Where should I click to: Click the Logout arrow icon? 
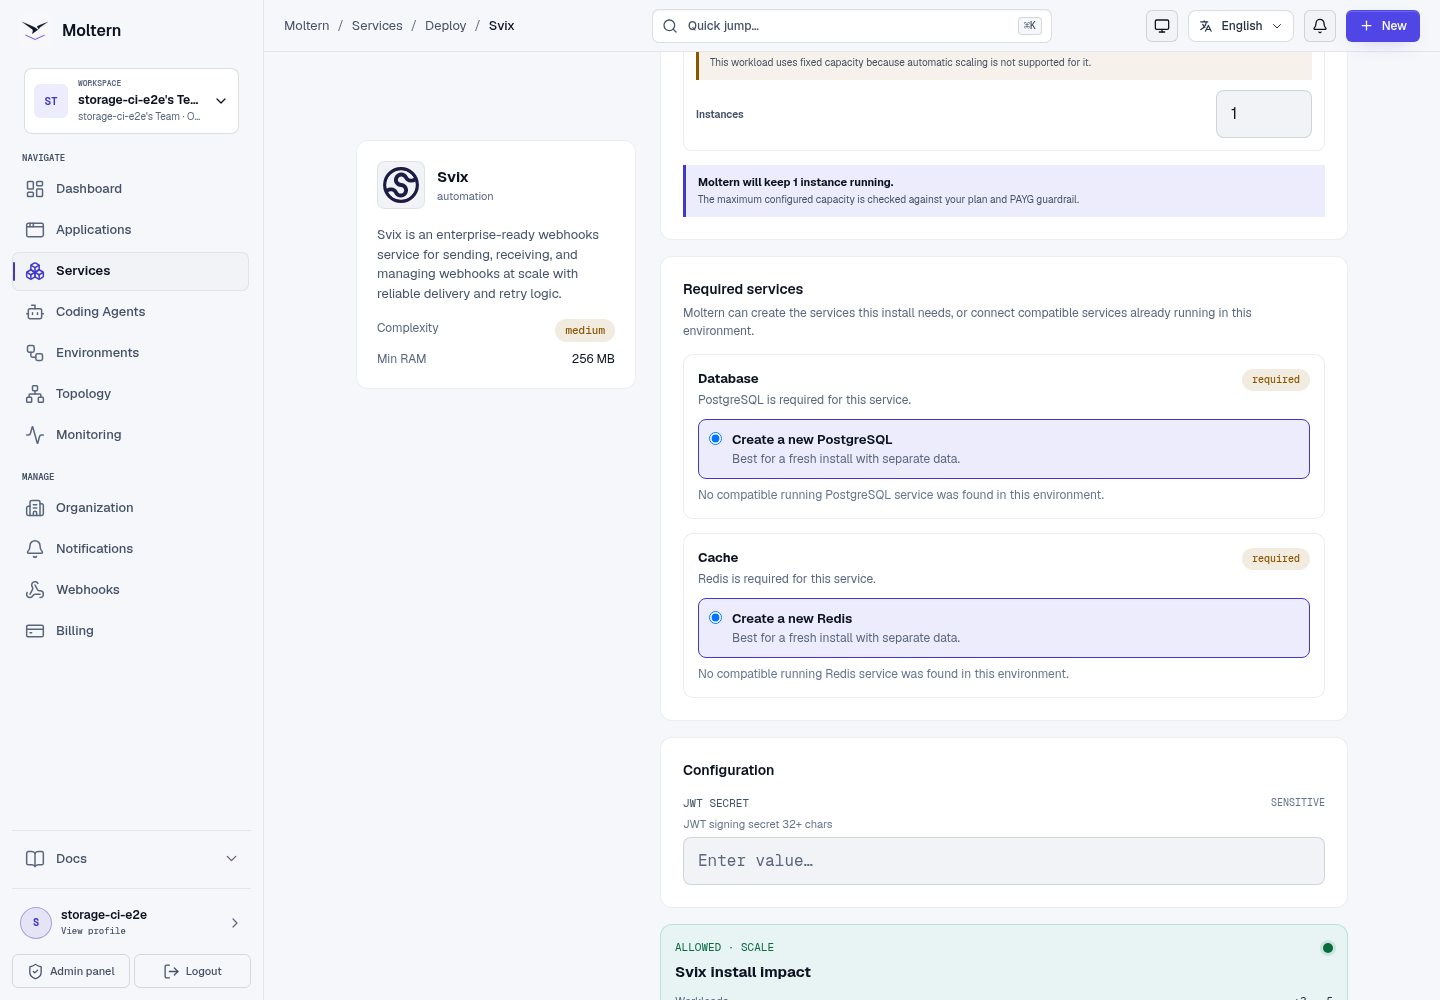point(171,971)
